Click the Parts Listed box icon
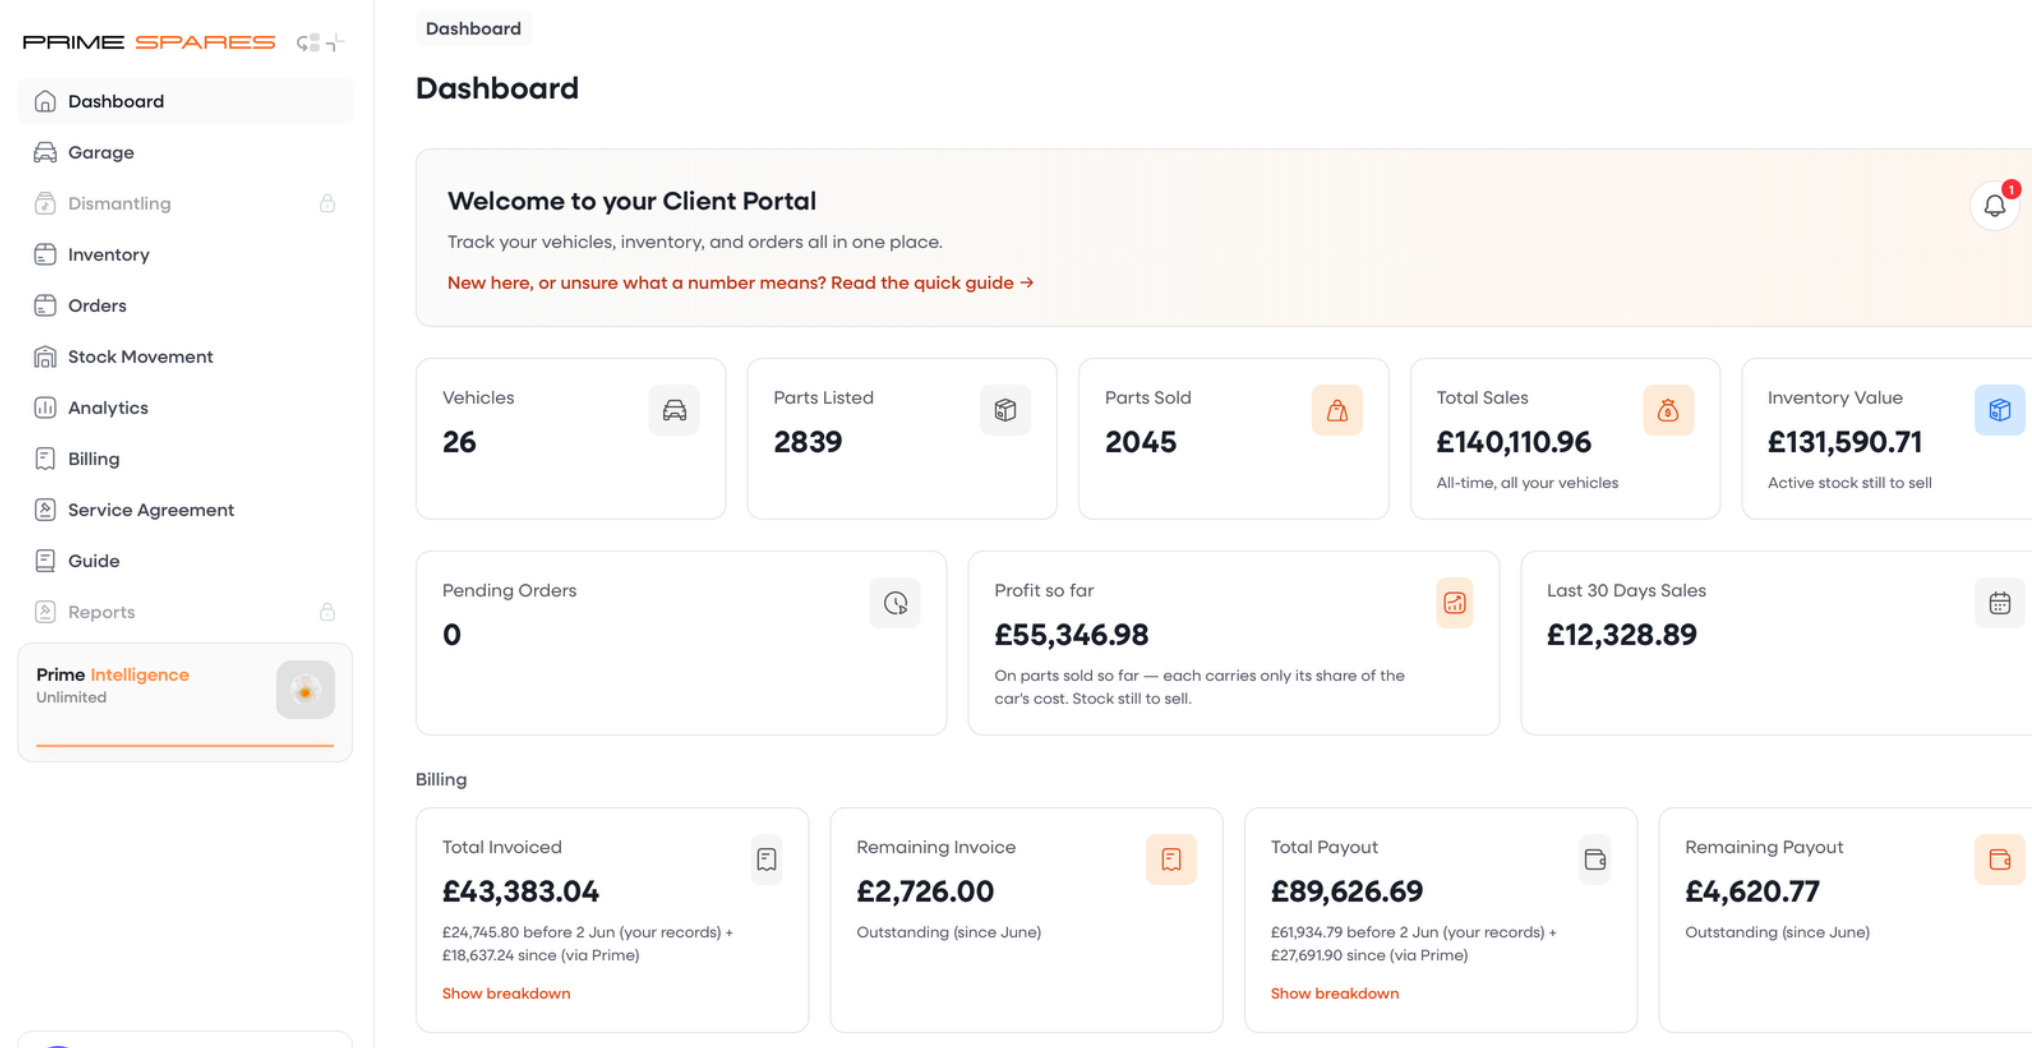Screen dimensions: 2032x1048 point(1005,410)
